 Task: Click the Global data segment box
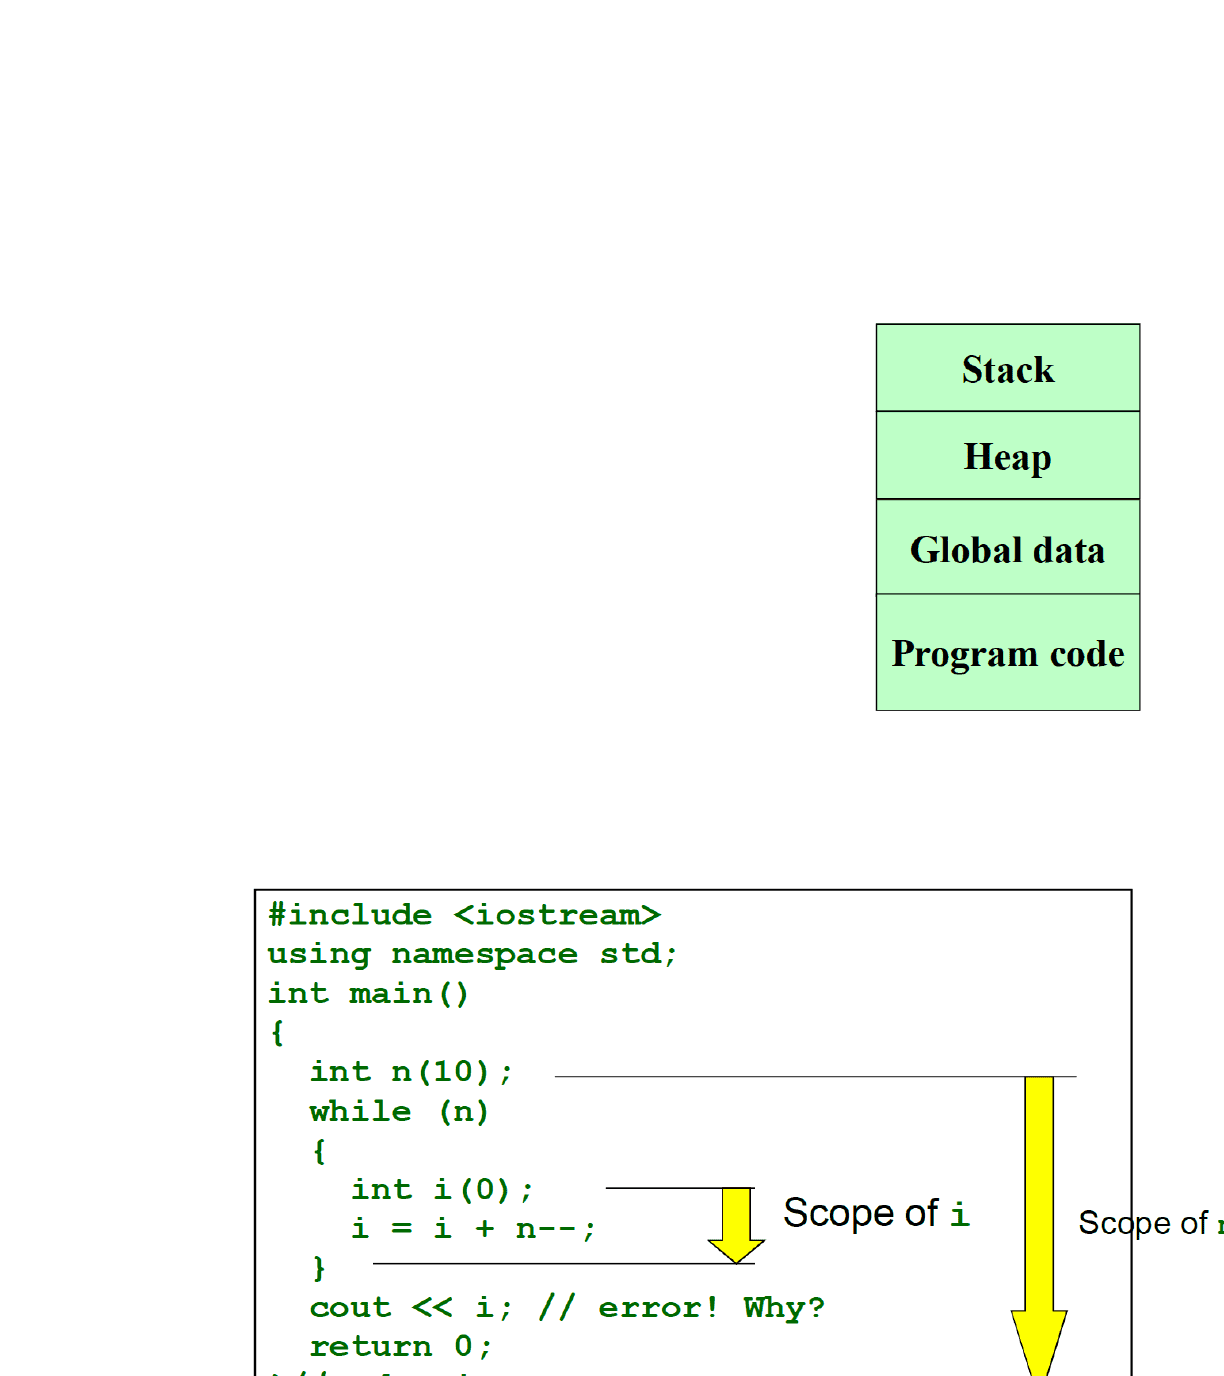coord(1007,548)
